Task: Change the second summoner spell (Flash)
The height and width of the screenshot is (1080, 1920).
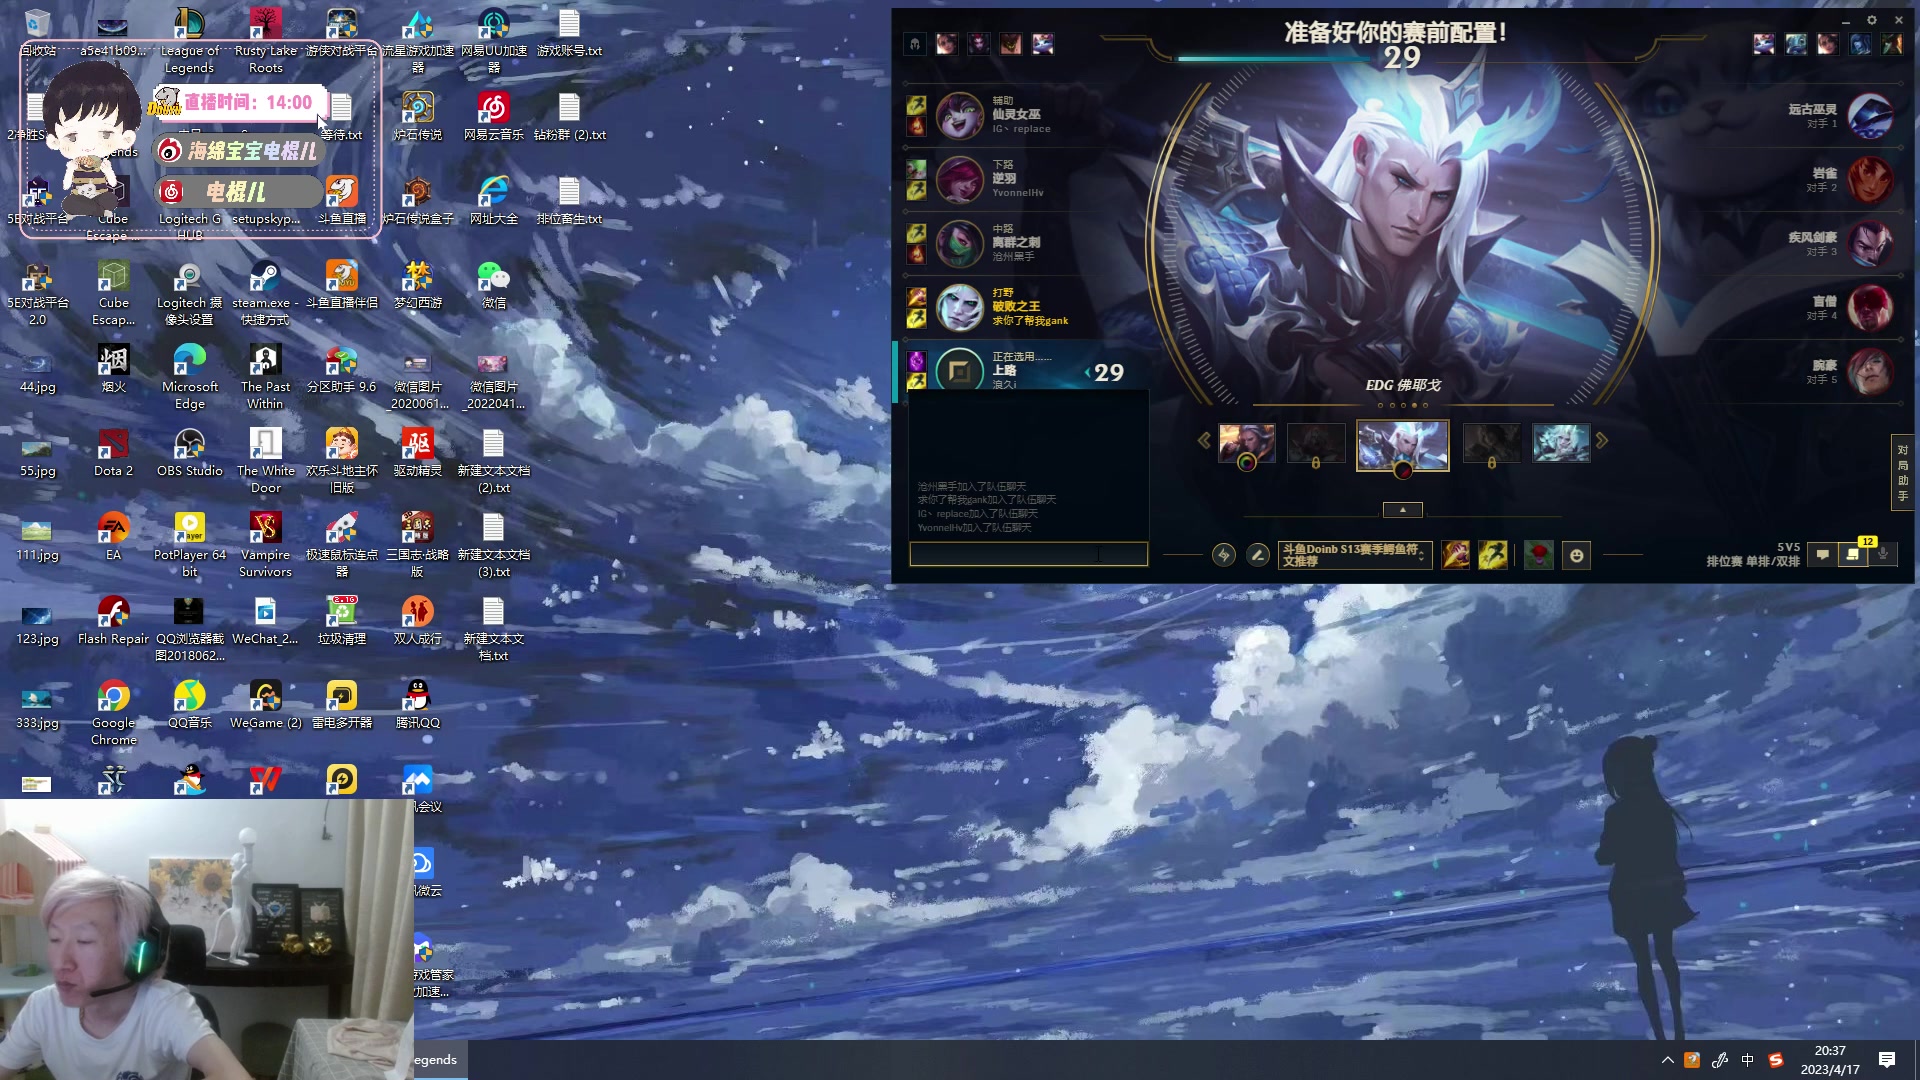Action: [1493, 555]
